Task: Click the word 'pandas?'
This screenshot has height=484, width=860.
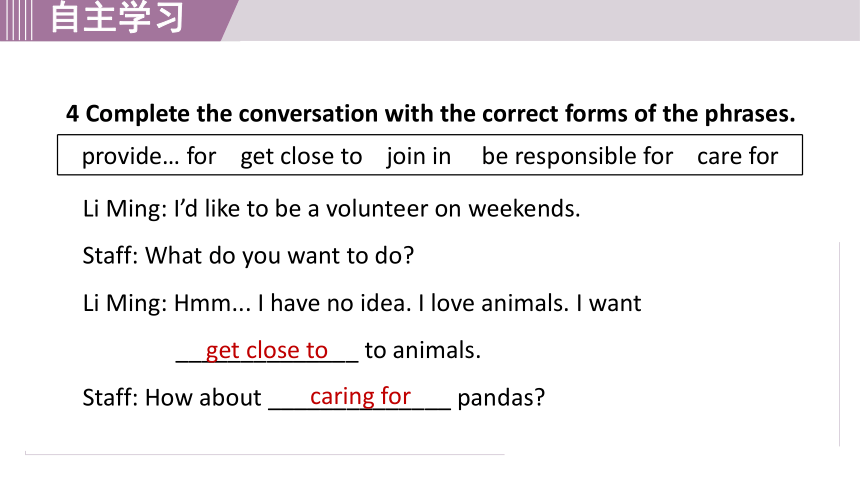Action: point(501,398)
